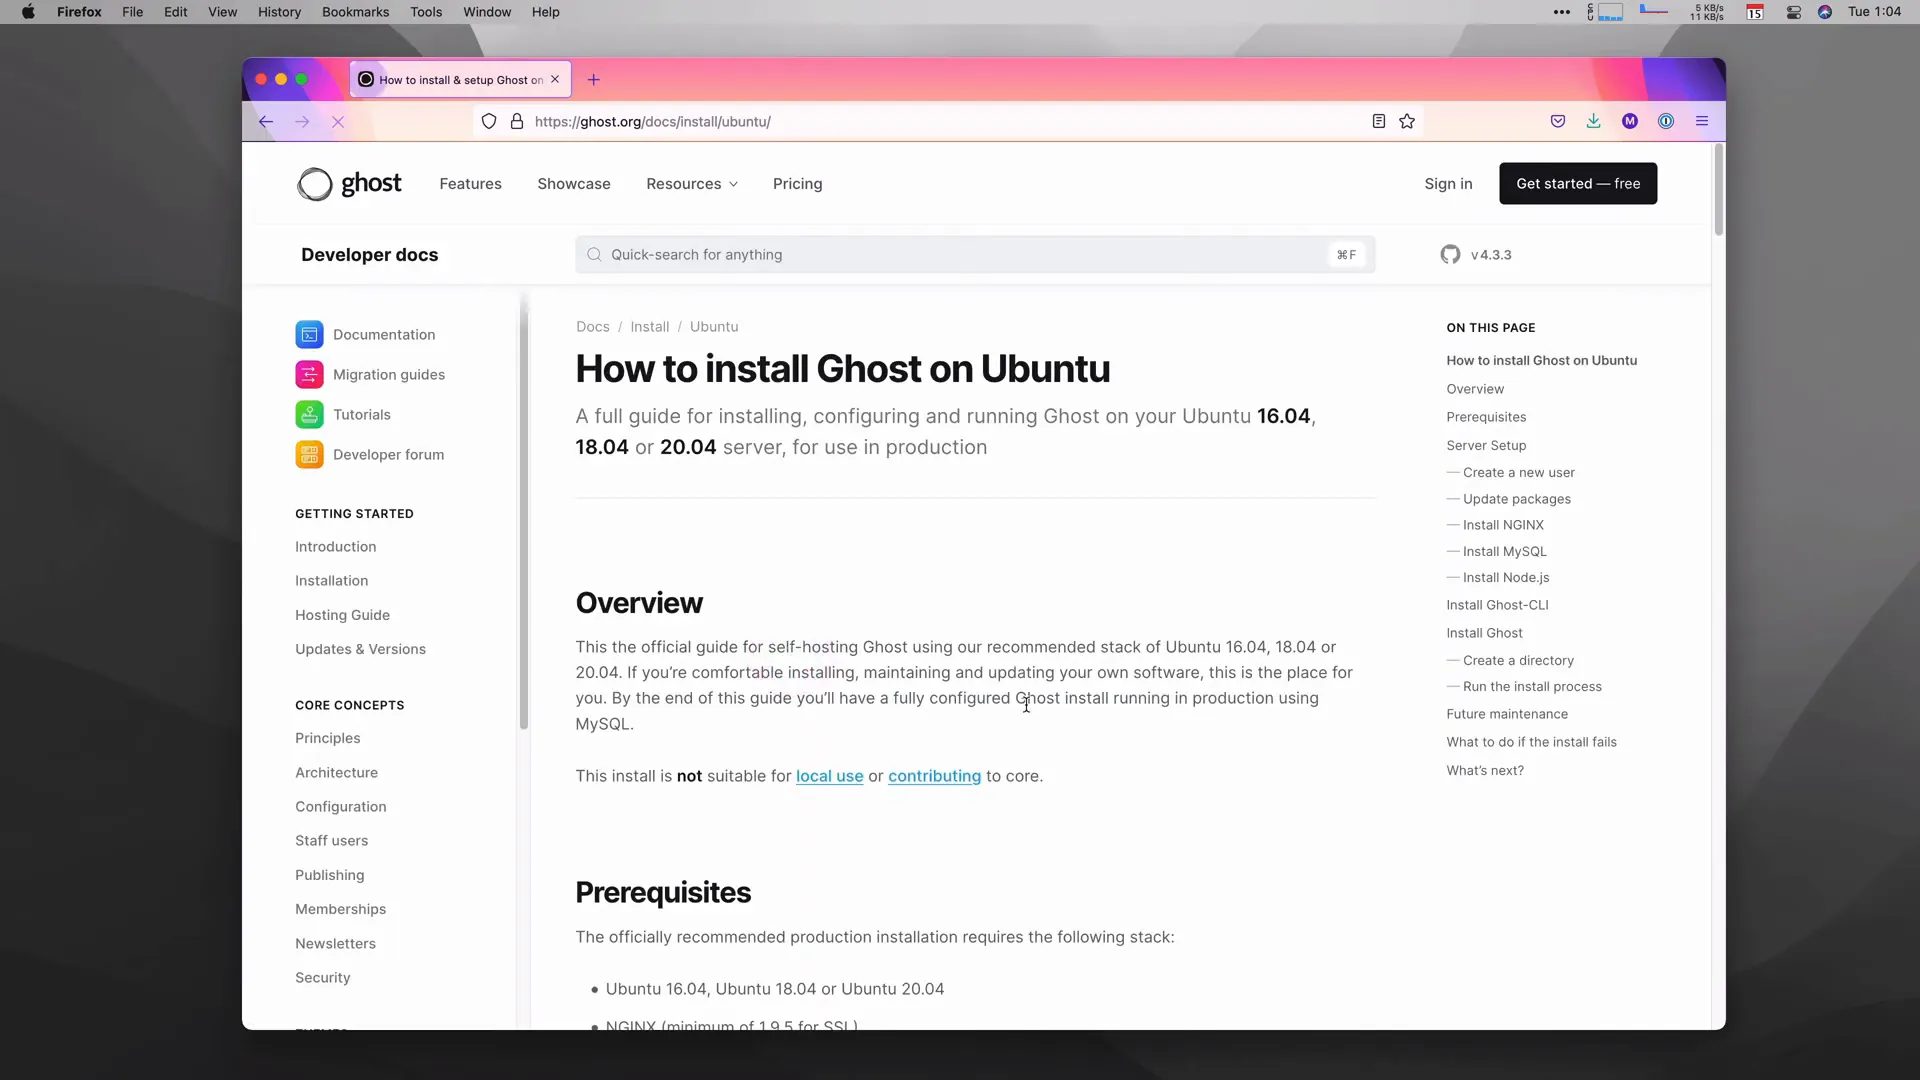This screenshot has height=1080, width=1920.
Task: Click the GitHub icon next to v4.3.3
Action: [x=1450, y=255]
